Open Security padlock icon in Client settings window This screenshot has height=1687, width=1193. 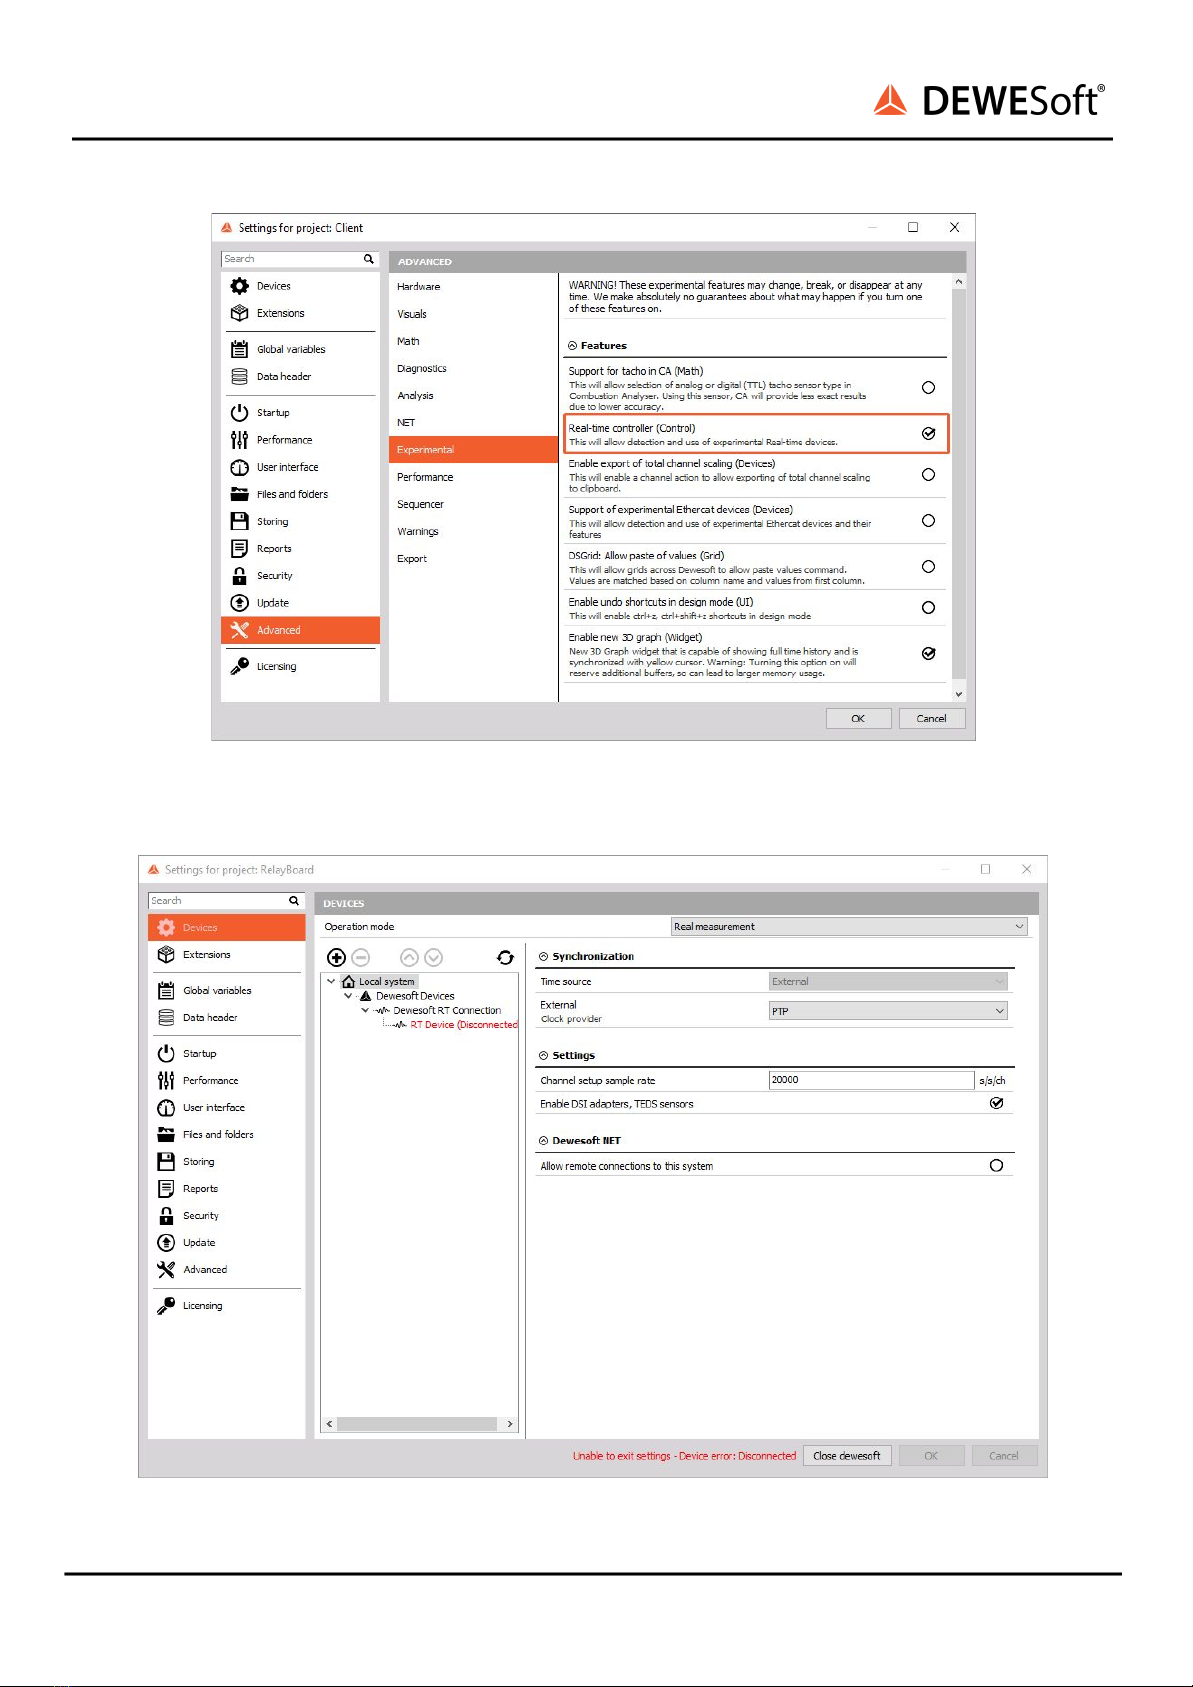(x=239, y=575)
